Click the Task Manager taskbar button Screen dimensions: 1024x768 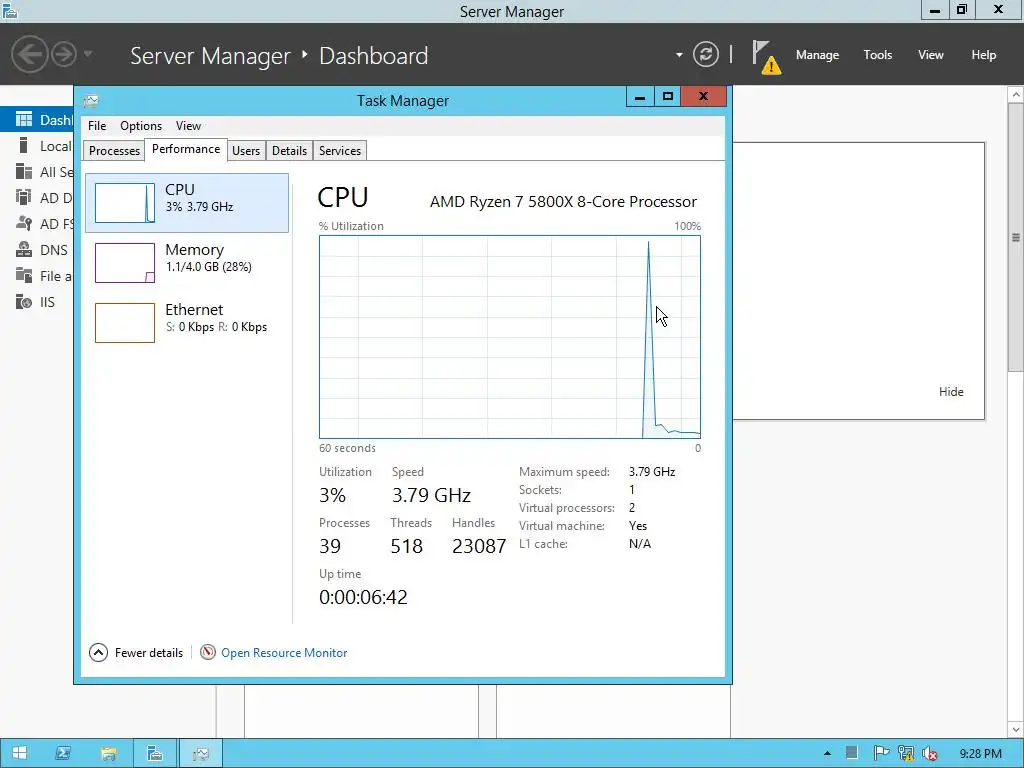200,753
